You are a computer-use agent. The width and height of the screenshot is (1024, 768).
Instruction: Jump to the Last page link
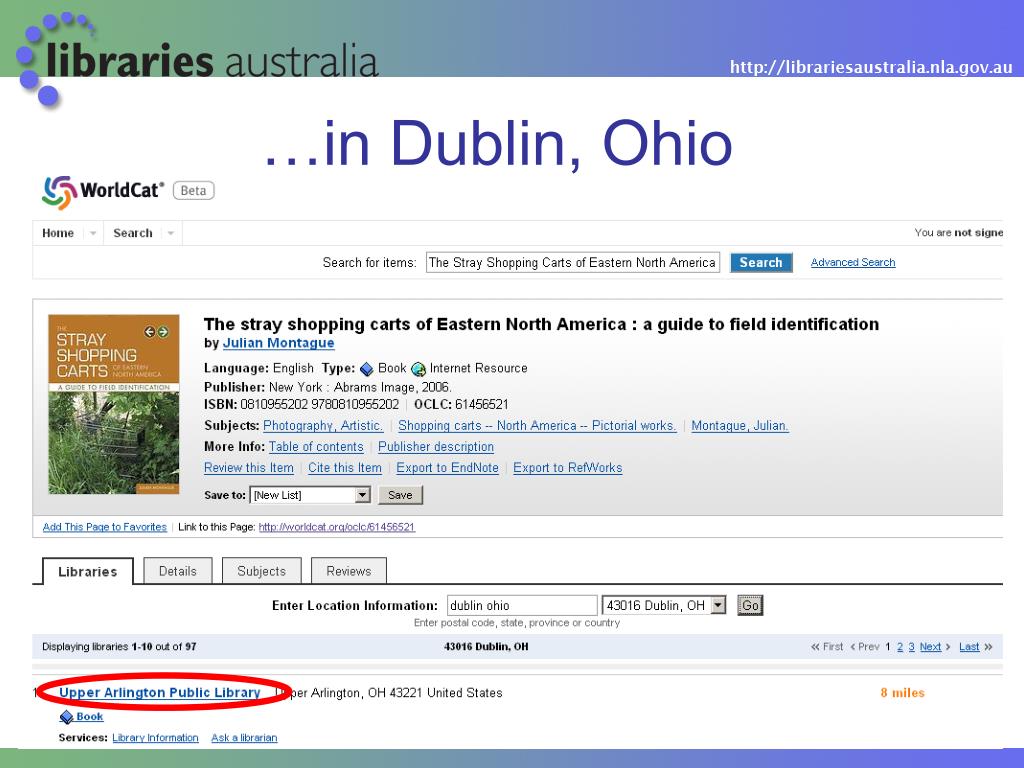pos(969,647)
